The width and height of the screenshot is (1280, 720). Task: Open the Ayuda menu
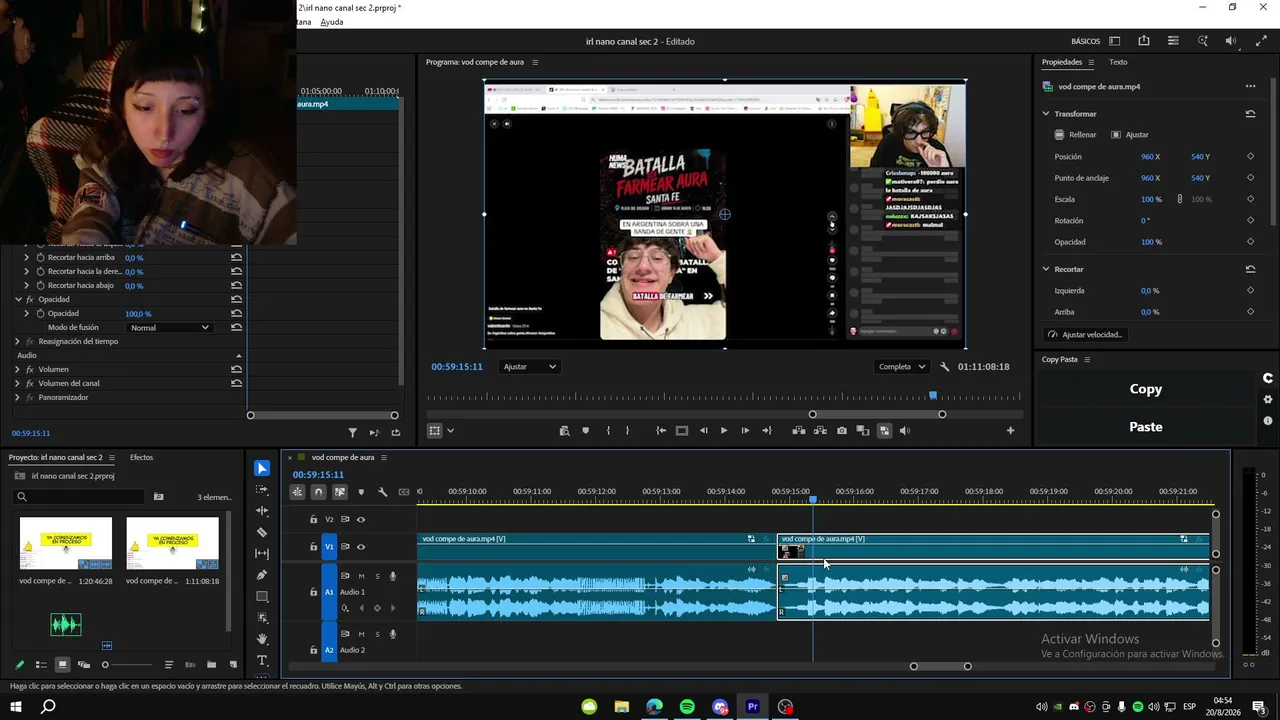(332, 22)
